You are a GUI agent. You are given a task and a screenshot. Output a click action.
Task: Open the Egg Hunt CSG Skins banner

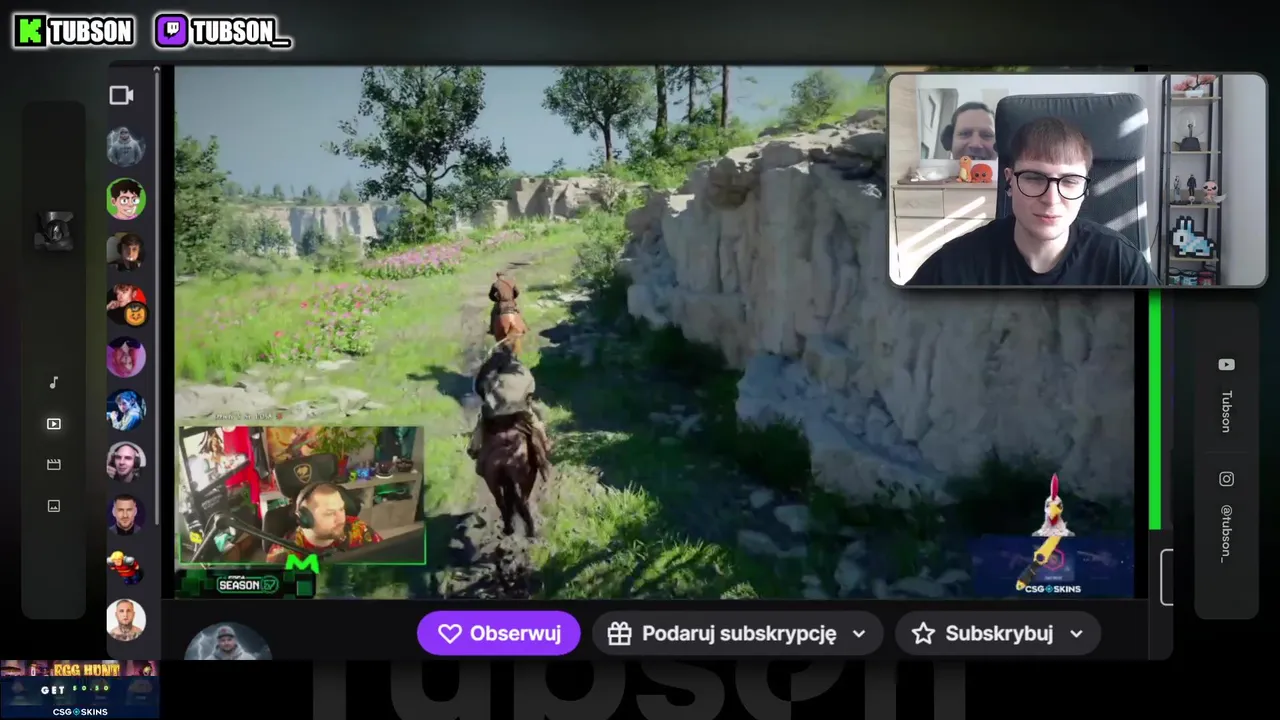79,689
